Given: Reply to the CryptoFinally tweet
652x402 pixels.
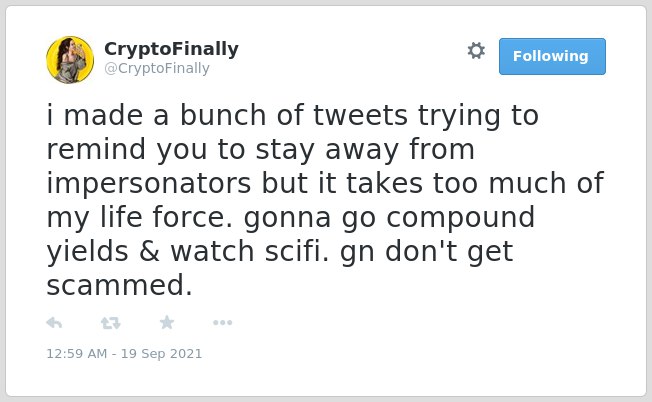Looking at the screenshot, I should pyautogui.click(x=54, y=323).
